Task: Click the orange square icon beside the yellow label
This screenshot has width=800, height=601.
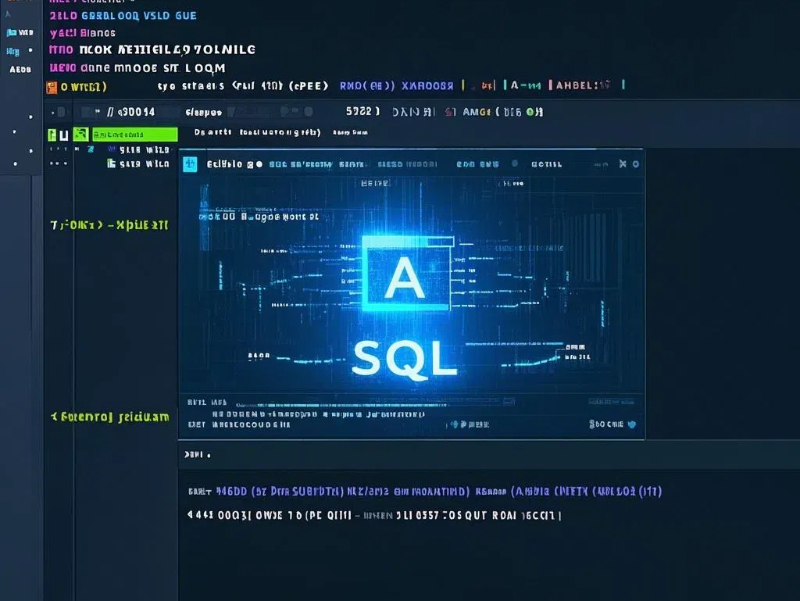Action: click(52, 87)
